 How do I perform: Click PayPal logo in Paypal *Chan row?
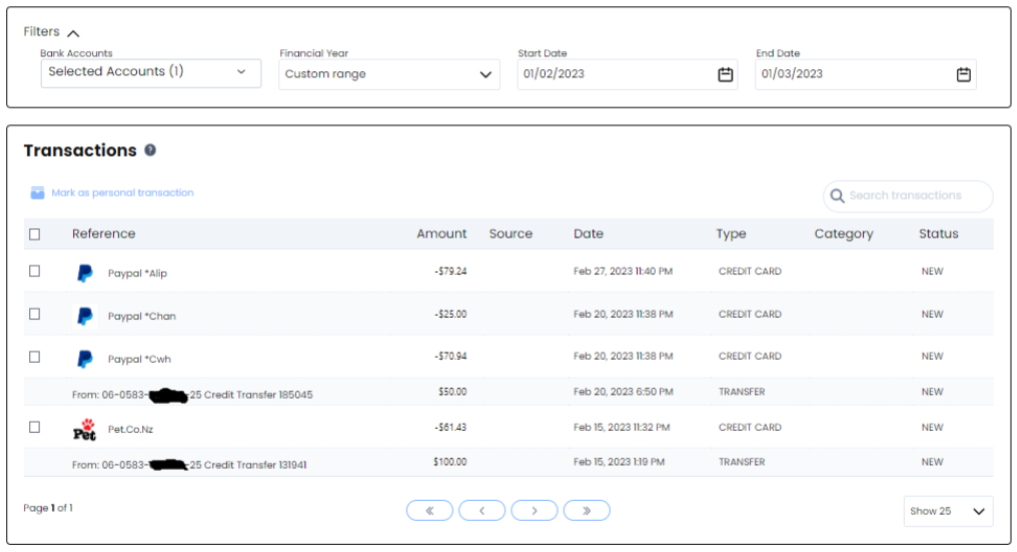[x=85, y=316]
